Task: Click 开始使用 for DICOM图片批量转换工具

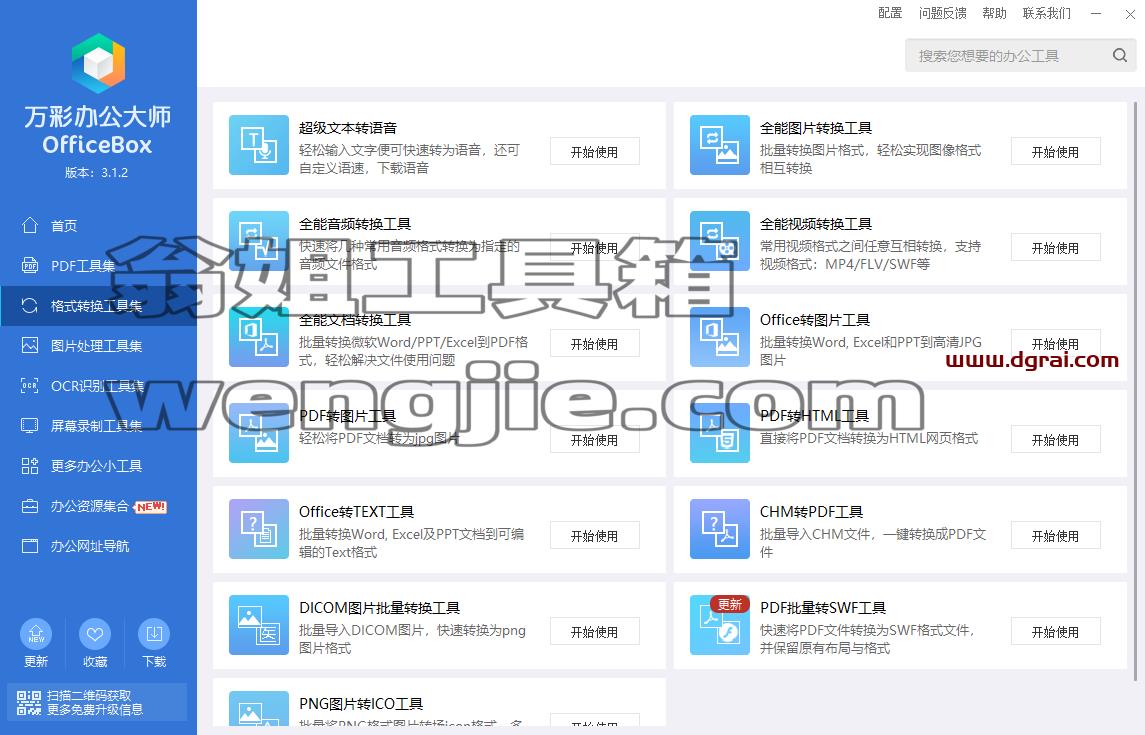Action: (x=594, y=632)
